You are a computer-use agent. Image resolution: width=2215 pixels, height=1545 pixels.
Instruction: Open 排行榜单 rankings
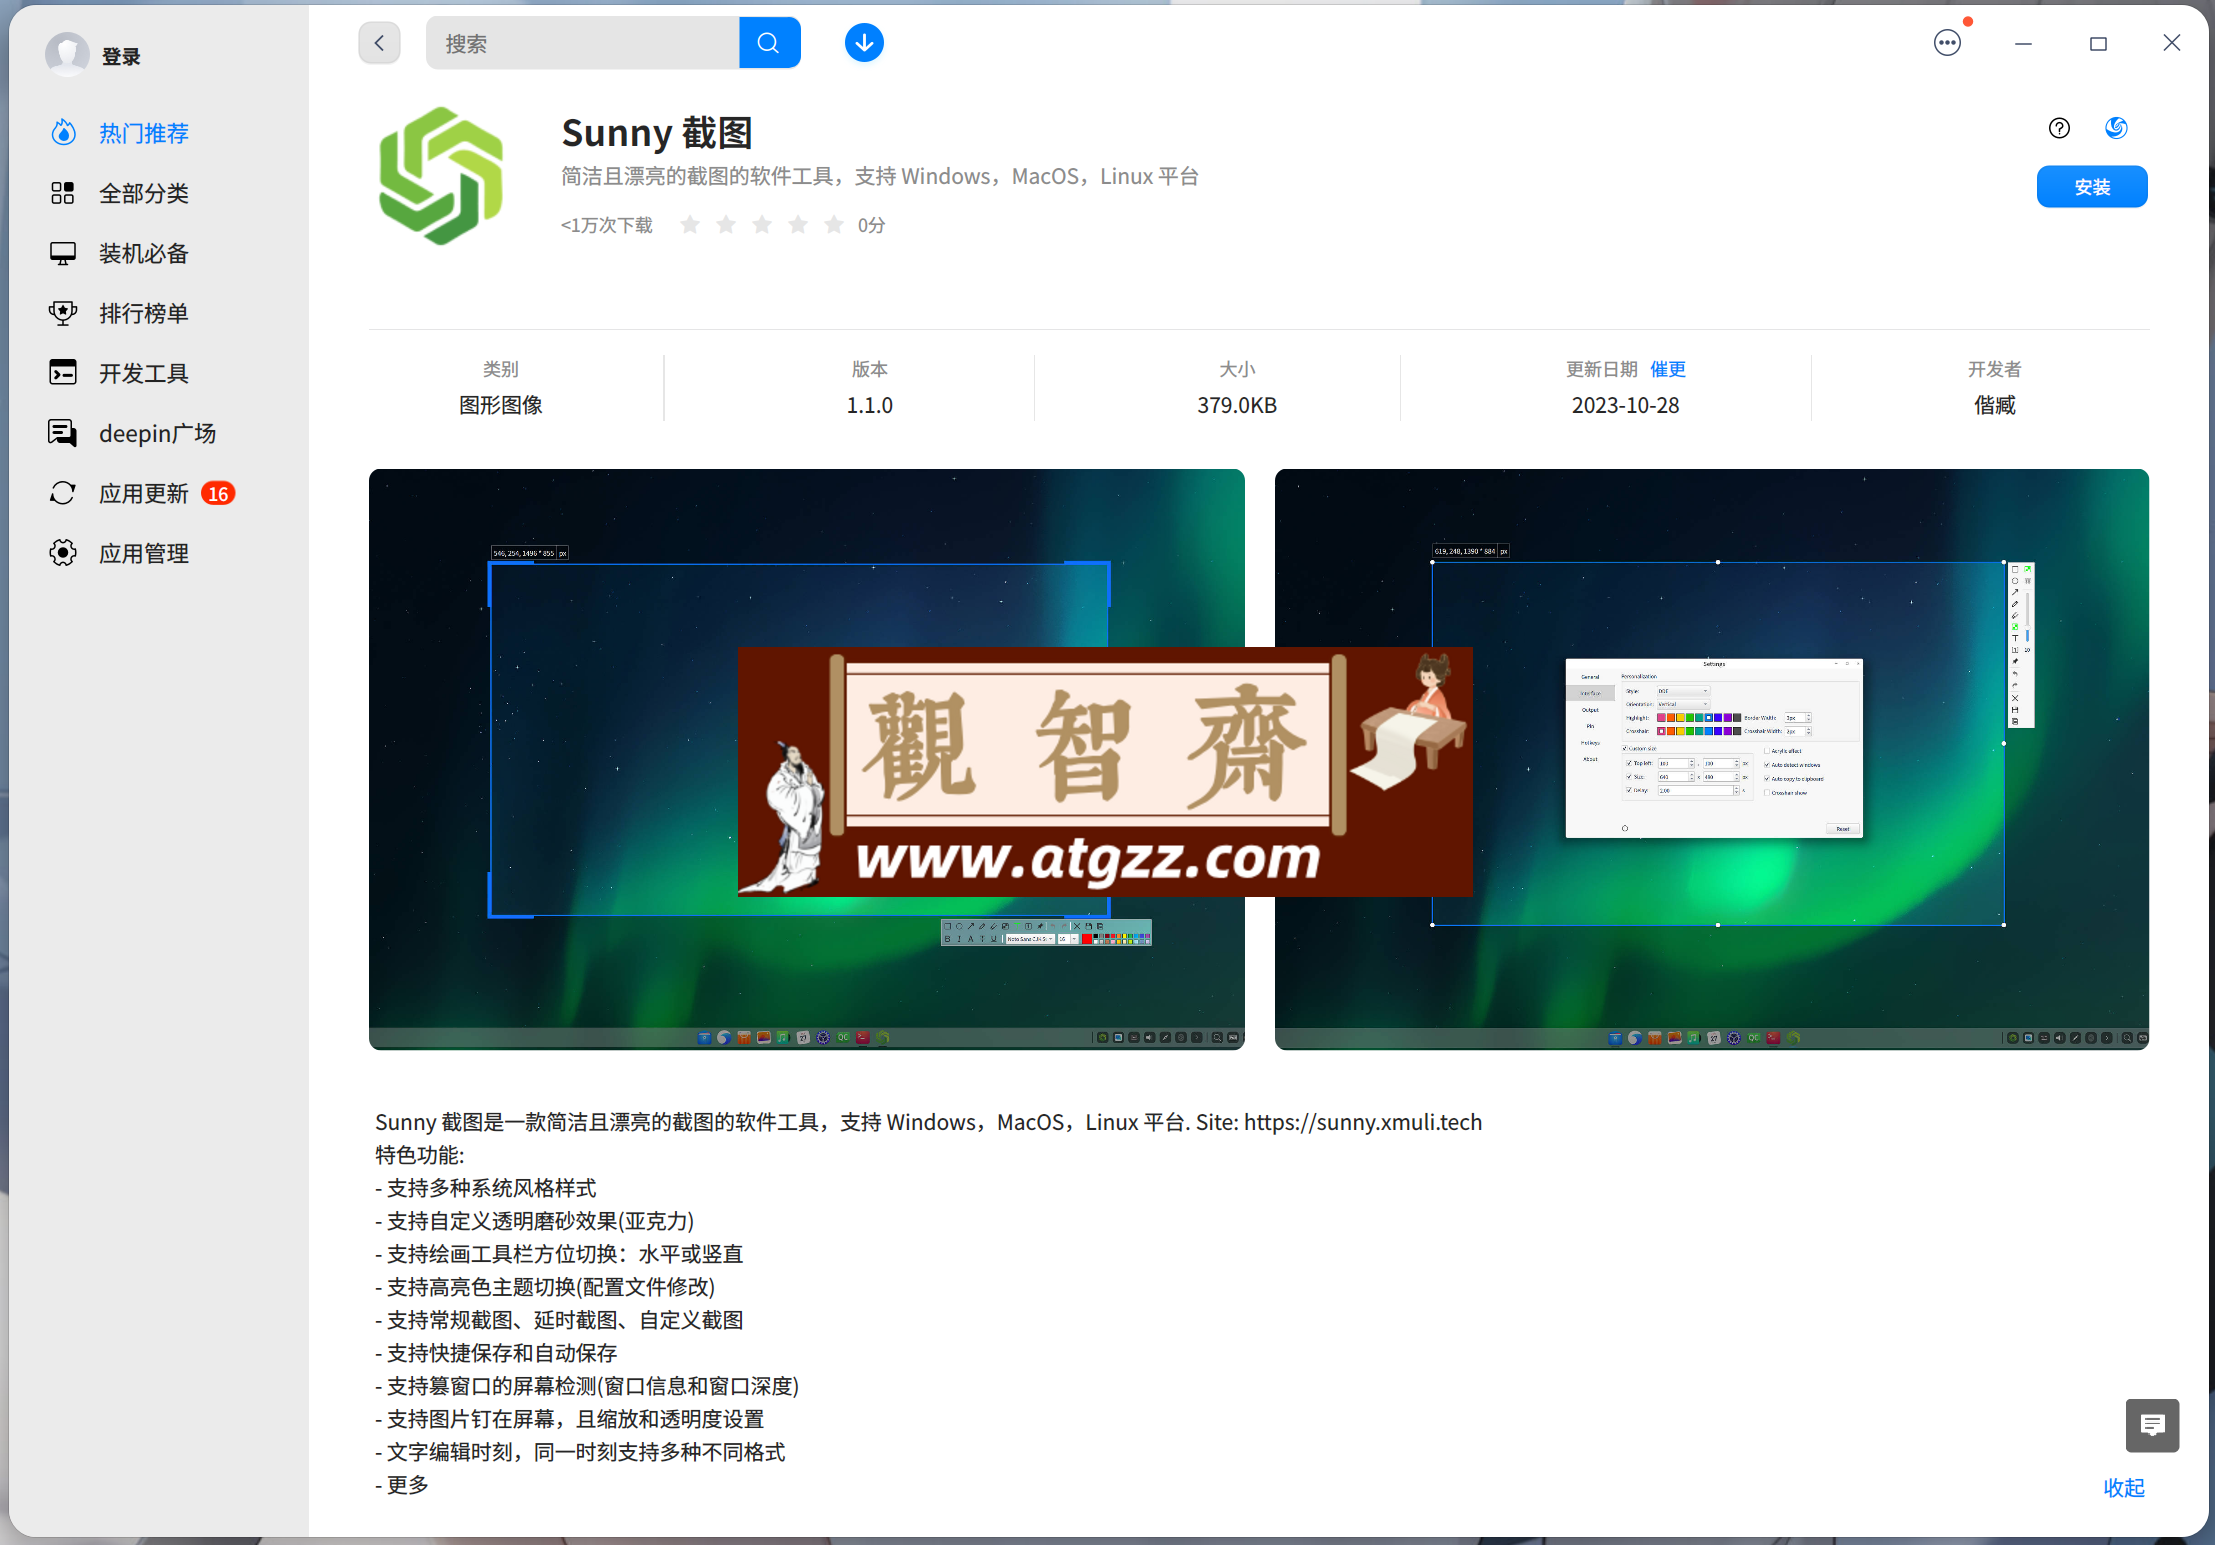point(143,313)
